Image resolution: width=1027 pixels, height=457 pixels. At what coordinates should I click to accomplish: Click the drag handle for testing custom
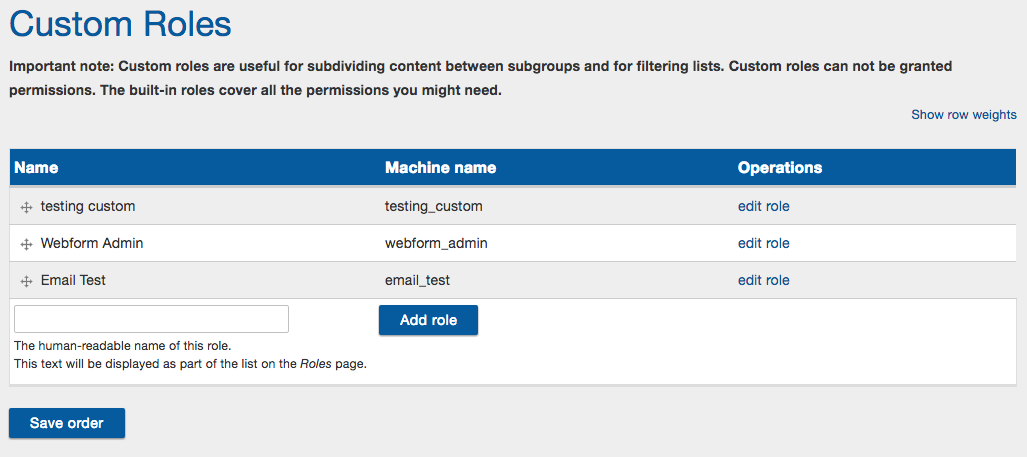click(x=26, y=207)
